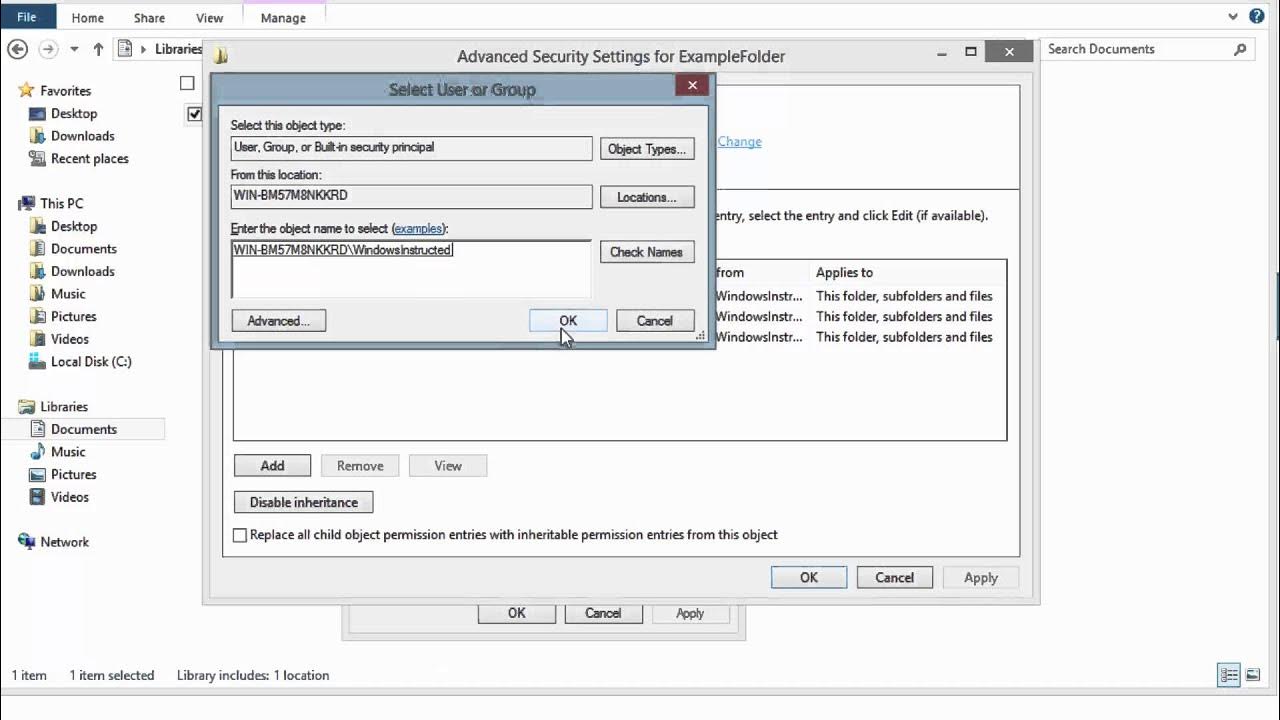Open the Share ribbon tab
Viewport: 1280px width, 720px height.
(x=149, y=18)
